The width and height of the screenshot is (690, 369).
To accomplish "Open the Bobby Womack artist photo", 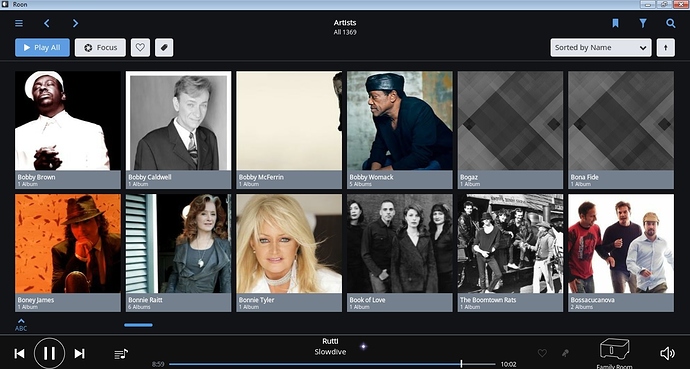I will point(400,121).
